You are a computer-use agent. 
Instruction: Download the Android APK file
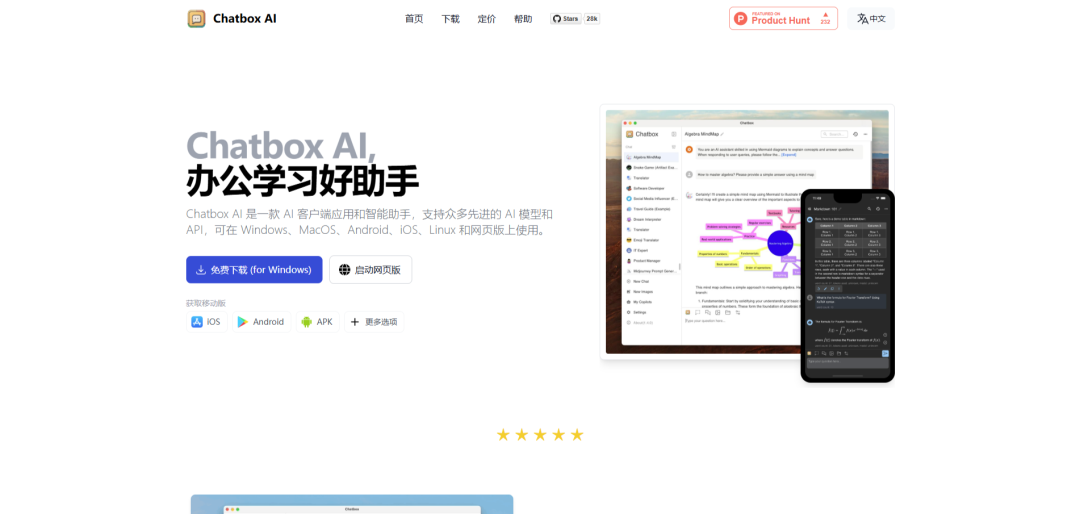coord(317,322)
